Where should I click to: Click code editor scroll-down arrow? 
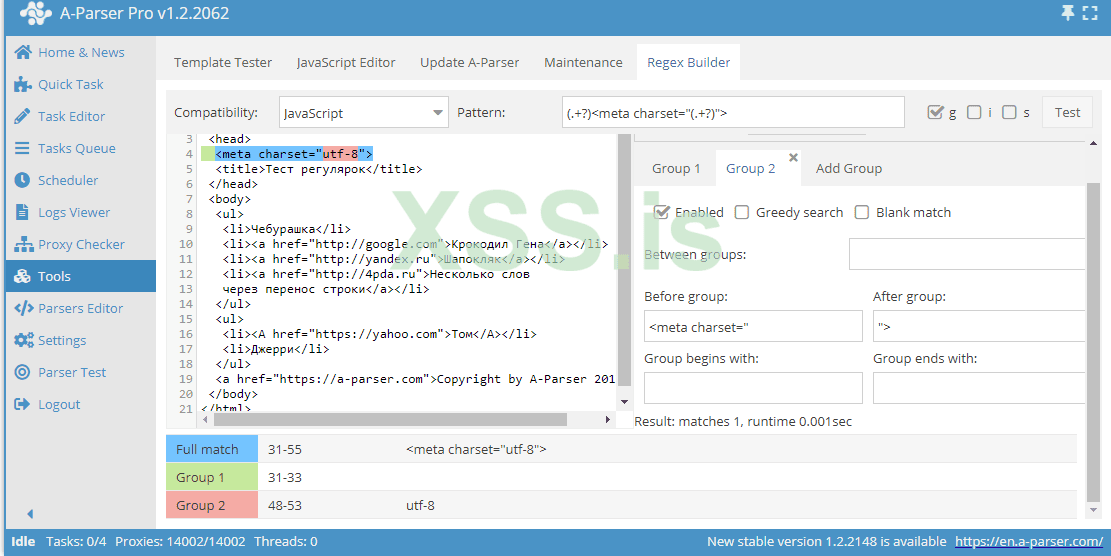tap(624, 402)
